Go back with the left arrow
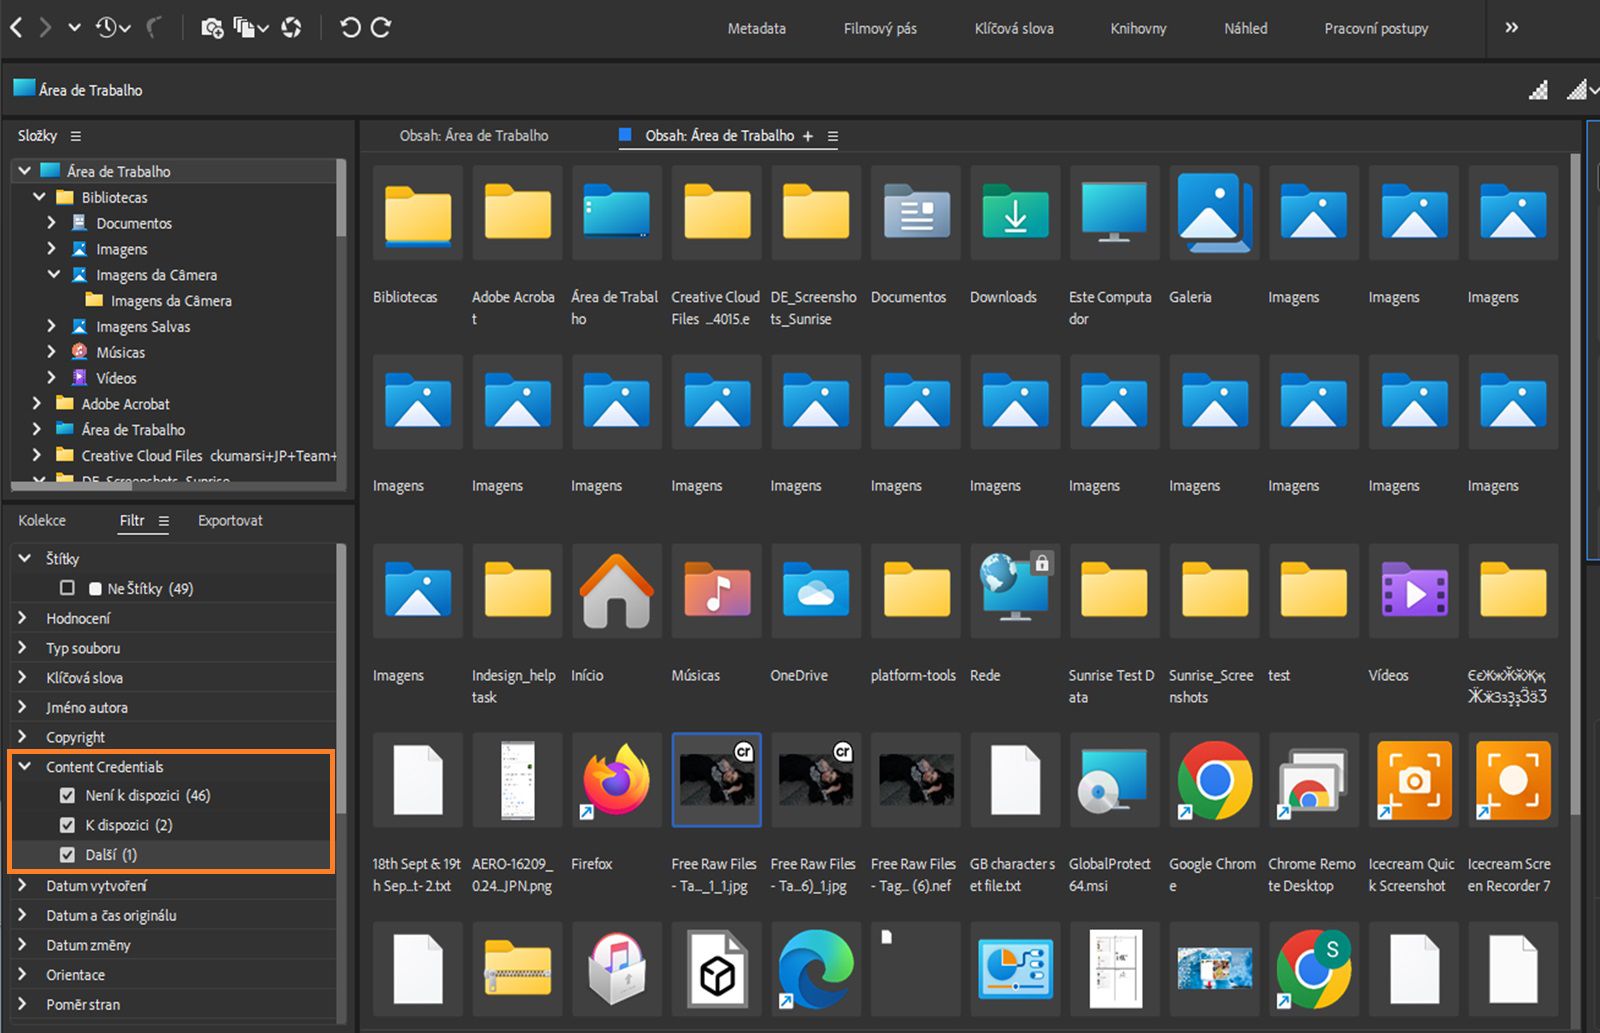Image resolution: width=1600 pixels, height=1033 pixels. [x=16, y=28]
